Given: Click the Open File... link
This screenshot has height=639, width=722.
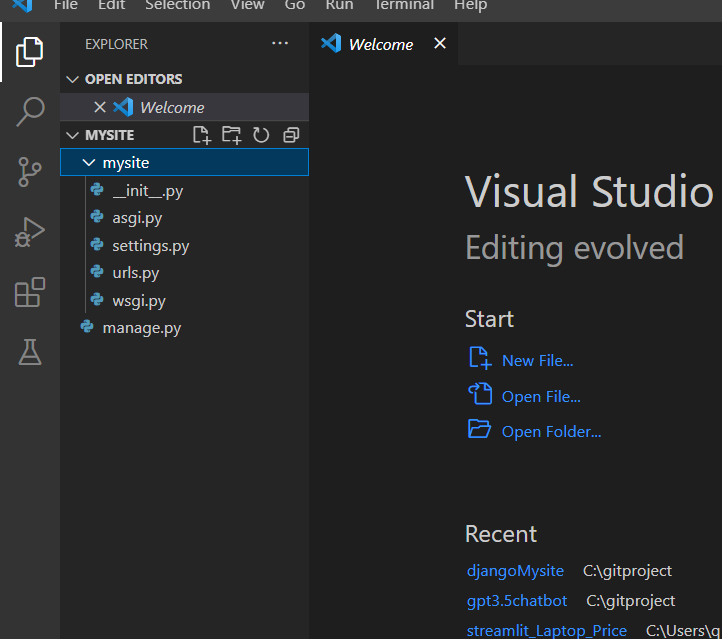Looking at the screenshot, I should tap(541, 396).
